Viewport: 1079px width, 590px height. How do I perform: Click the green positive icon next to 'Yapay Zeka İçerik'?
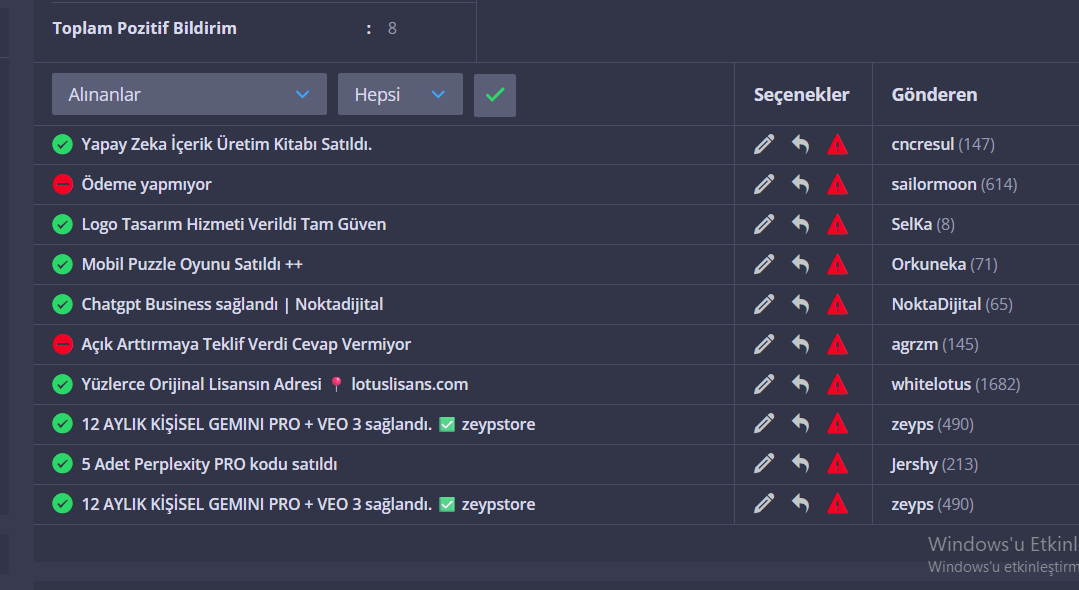[x=63, y=145]
